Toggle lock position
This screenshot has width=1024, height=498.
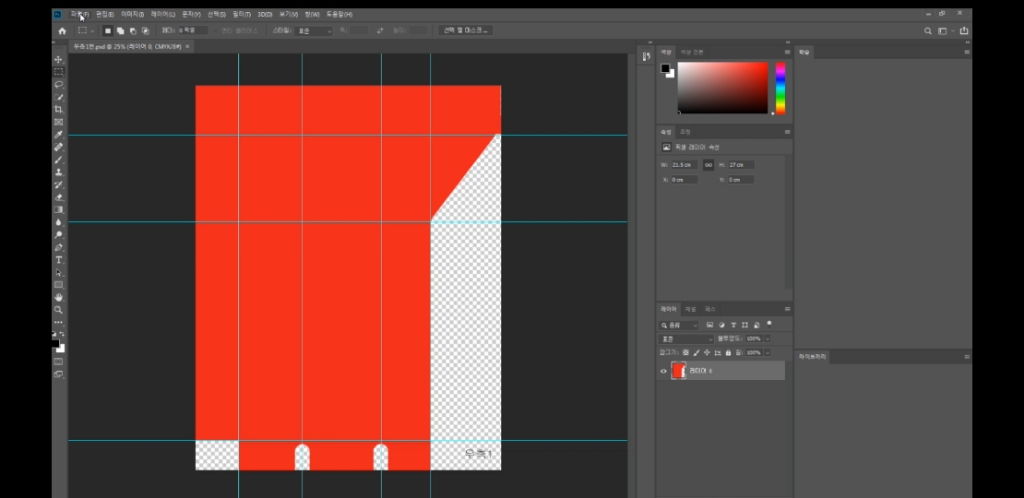pyautogui.click(x=707, y=352)
